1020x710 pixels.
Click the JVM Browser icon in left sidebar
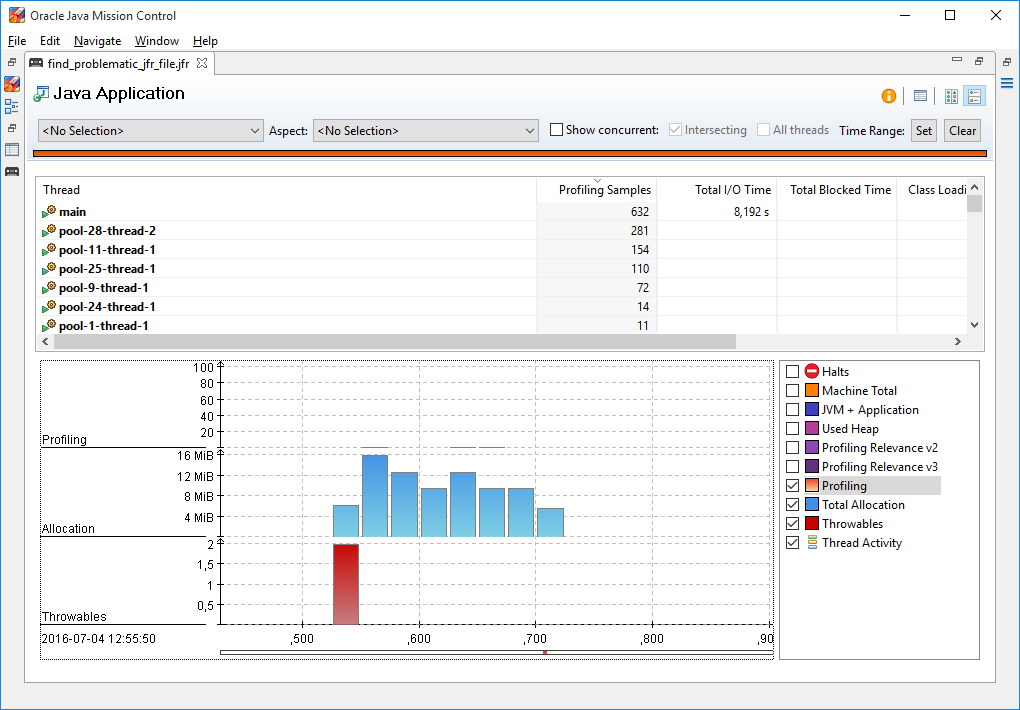pyautogui.click(x=12, y=84)
